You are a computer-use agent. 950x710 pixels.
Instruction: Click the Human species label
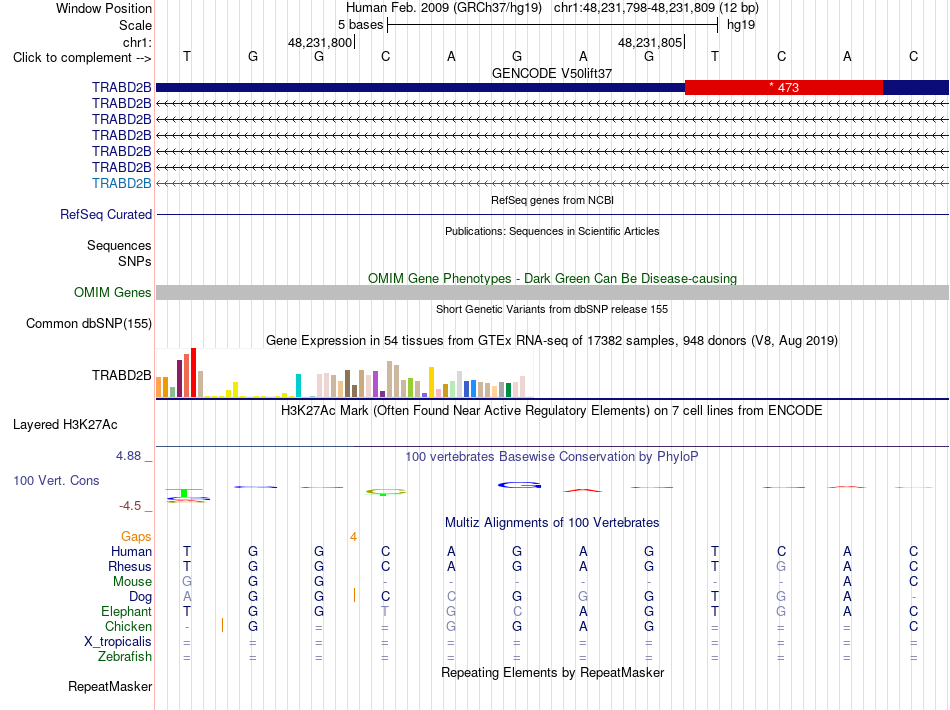(x=131, y=551)
